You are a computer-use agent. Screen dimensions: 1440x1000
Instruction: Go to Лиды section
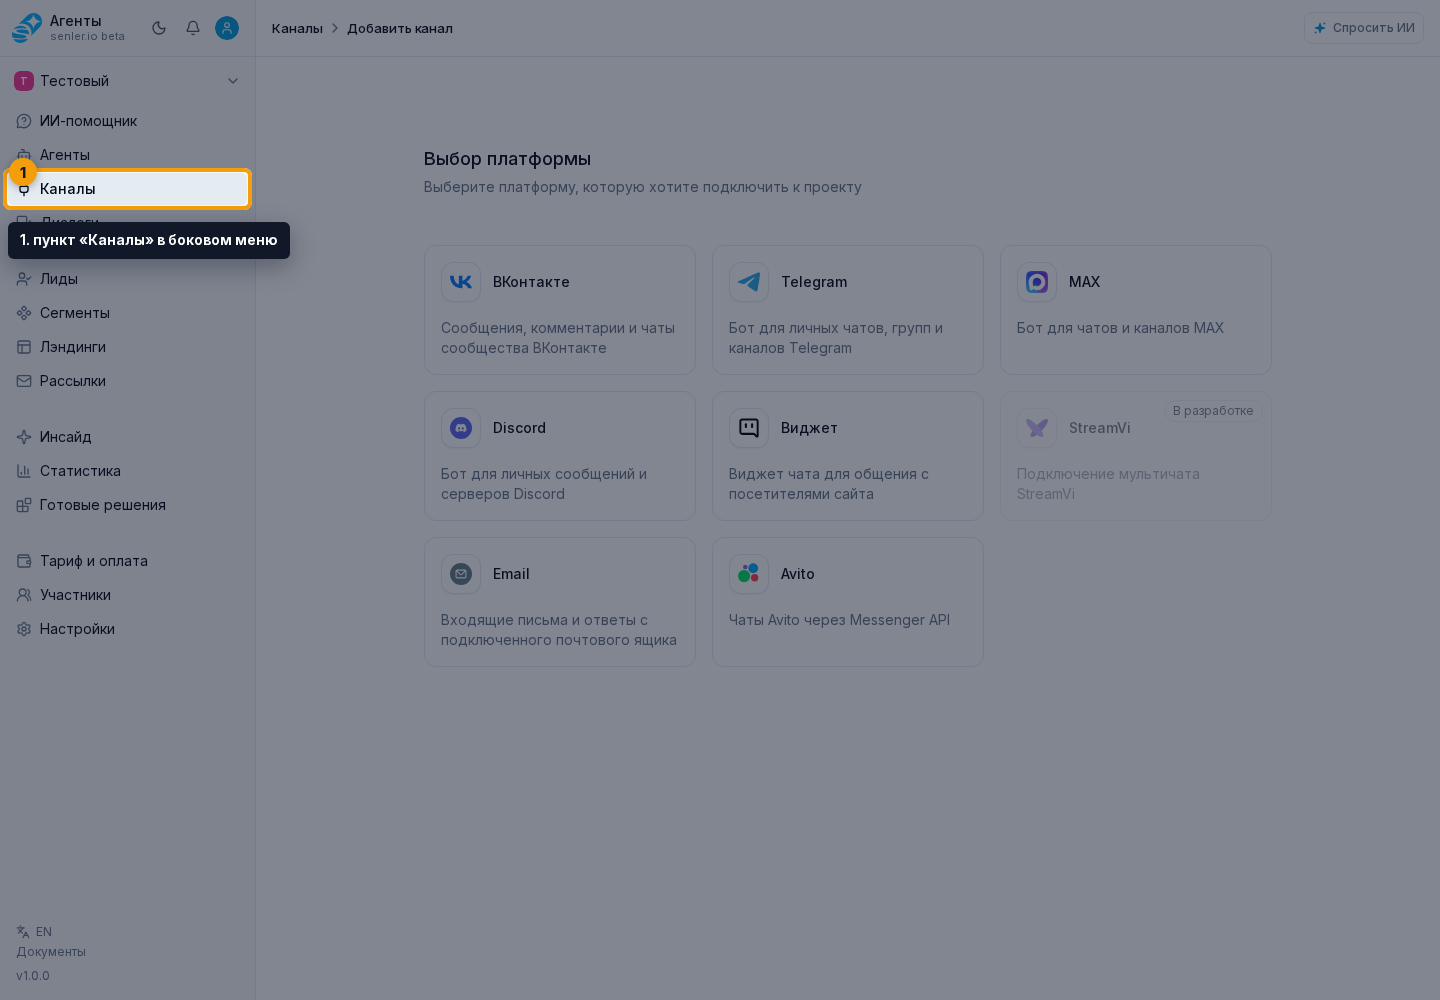127,279
